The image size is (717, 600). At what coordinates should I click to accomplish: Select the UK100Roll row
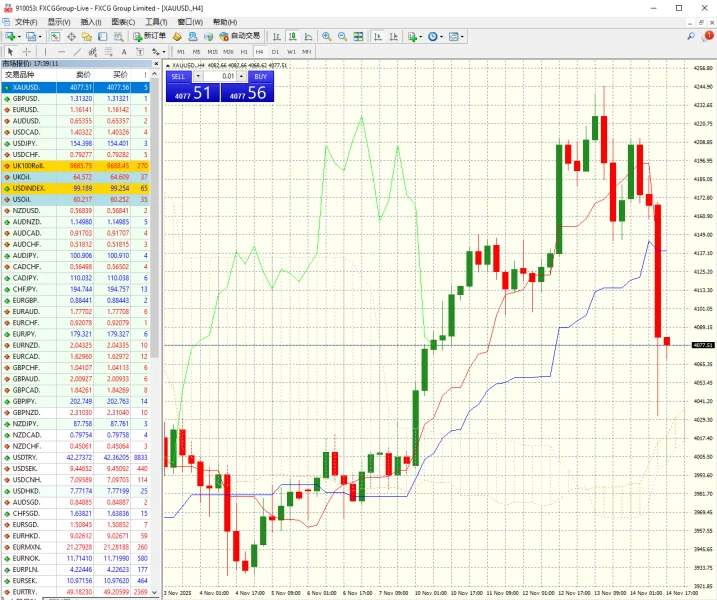point(75,166)
